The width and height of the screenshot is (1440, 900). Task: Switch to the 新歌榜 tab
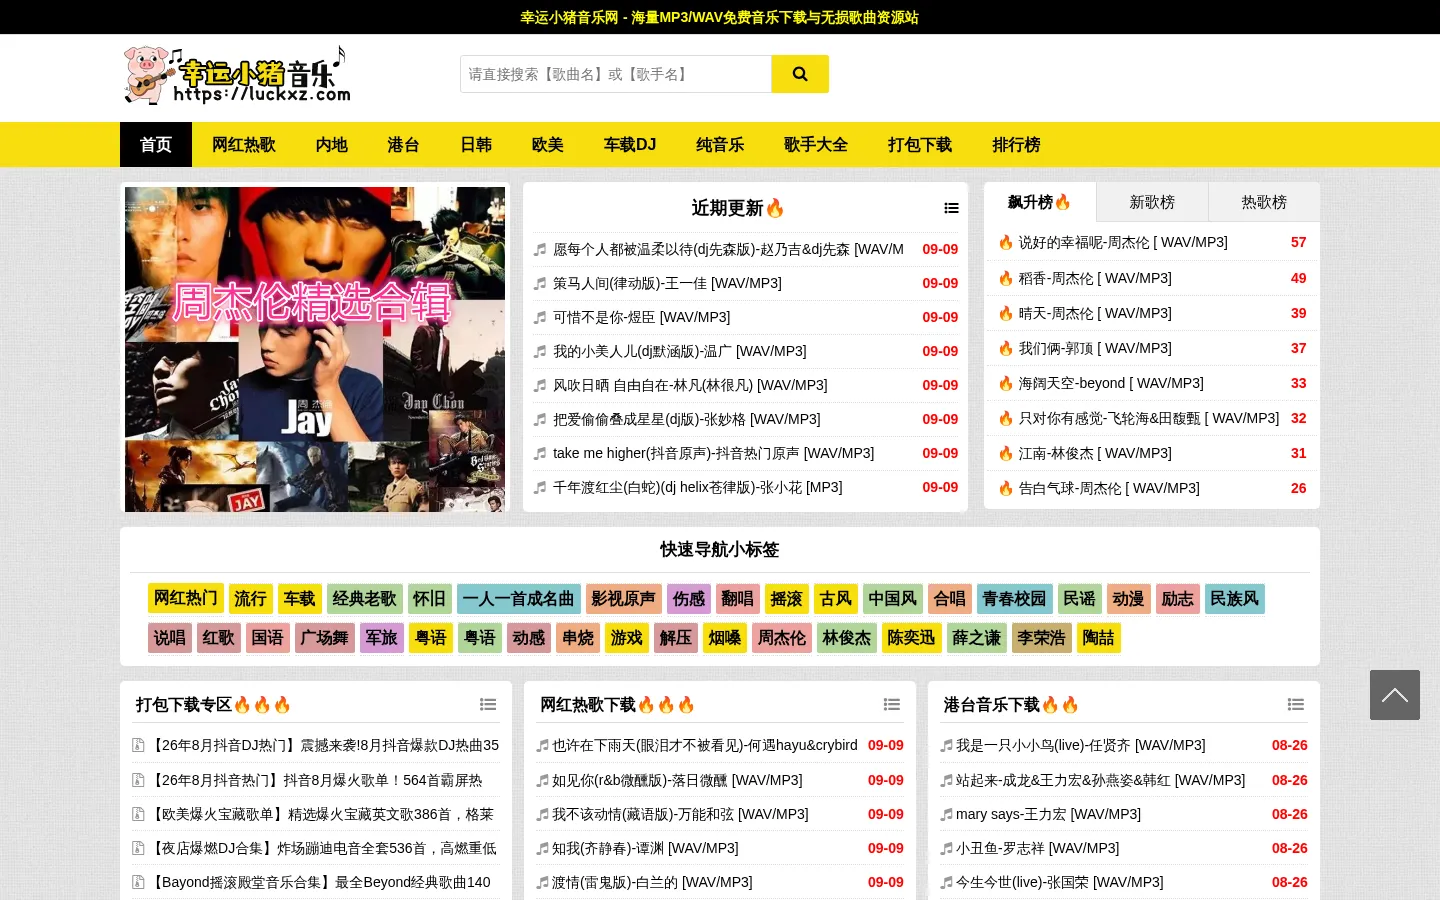(1152, 202)
